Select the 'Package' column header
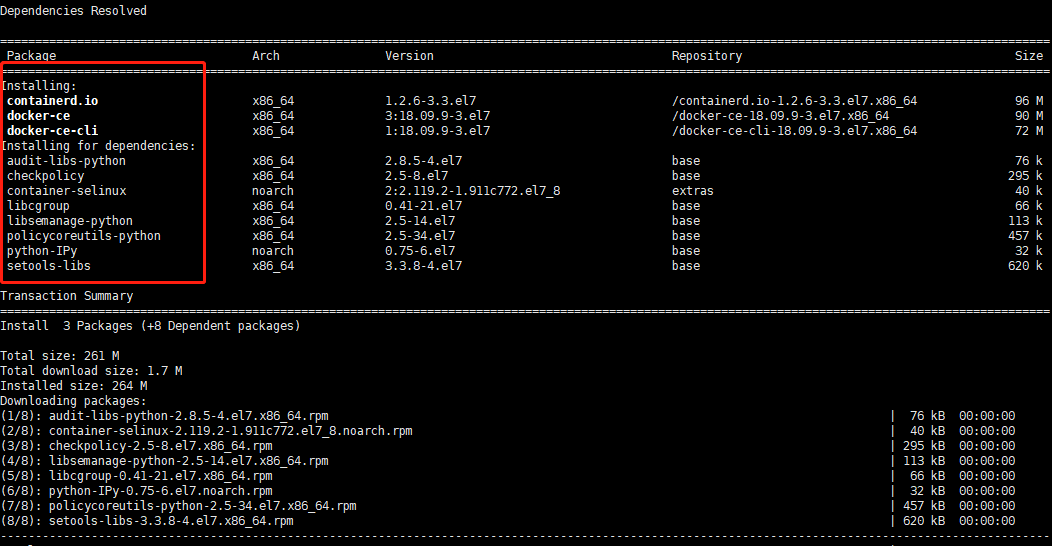The height and width of the screenshot is (546, 1052). tap(32, 56)
